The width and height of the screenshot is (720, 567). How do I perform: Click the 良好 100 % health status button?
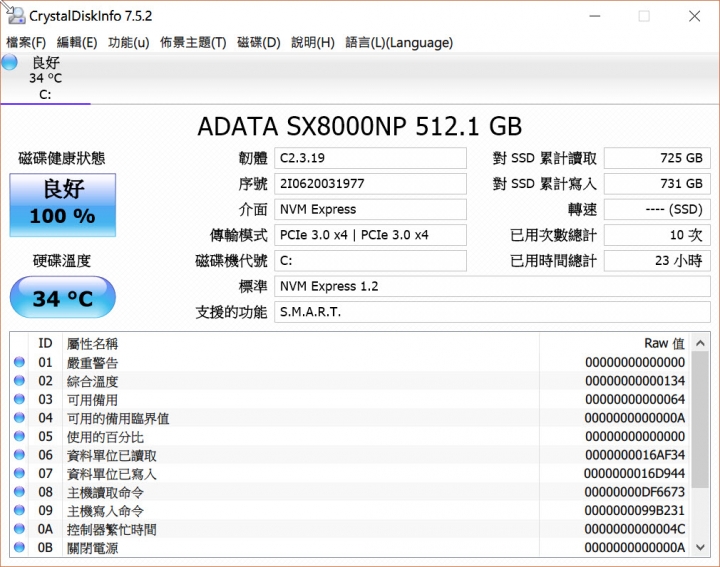(62, 205)
